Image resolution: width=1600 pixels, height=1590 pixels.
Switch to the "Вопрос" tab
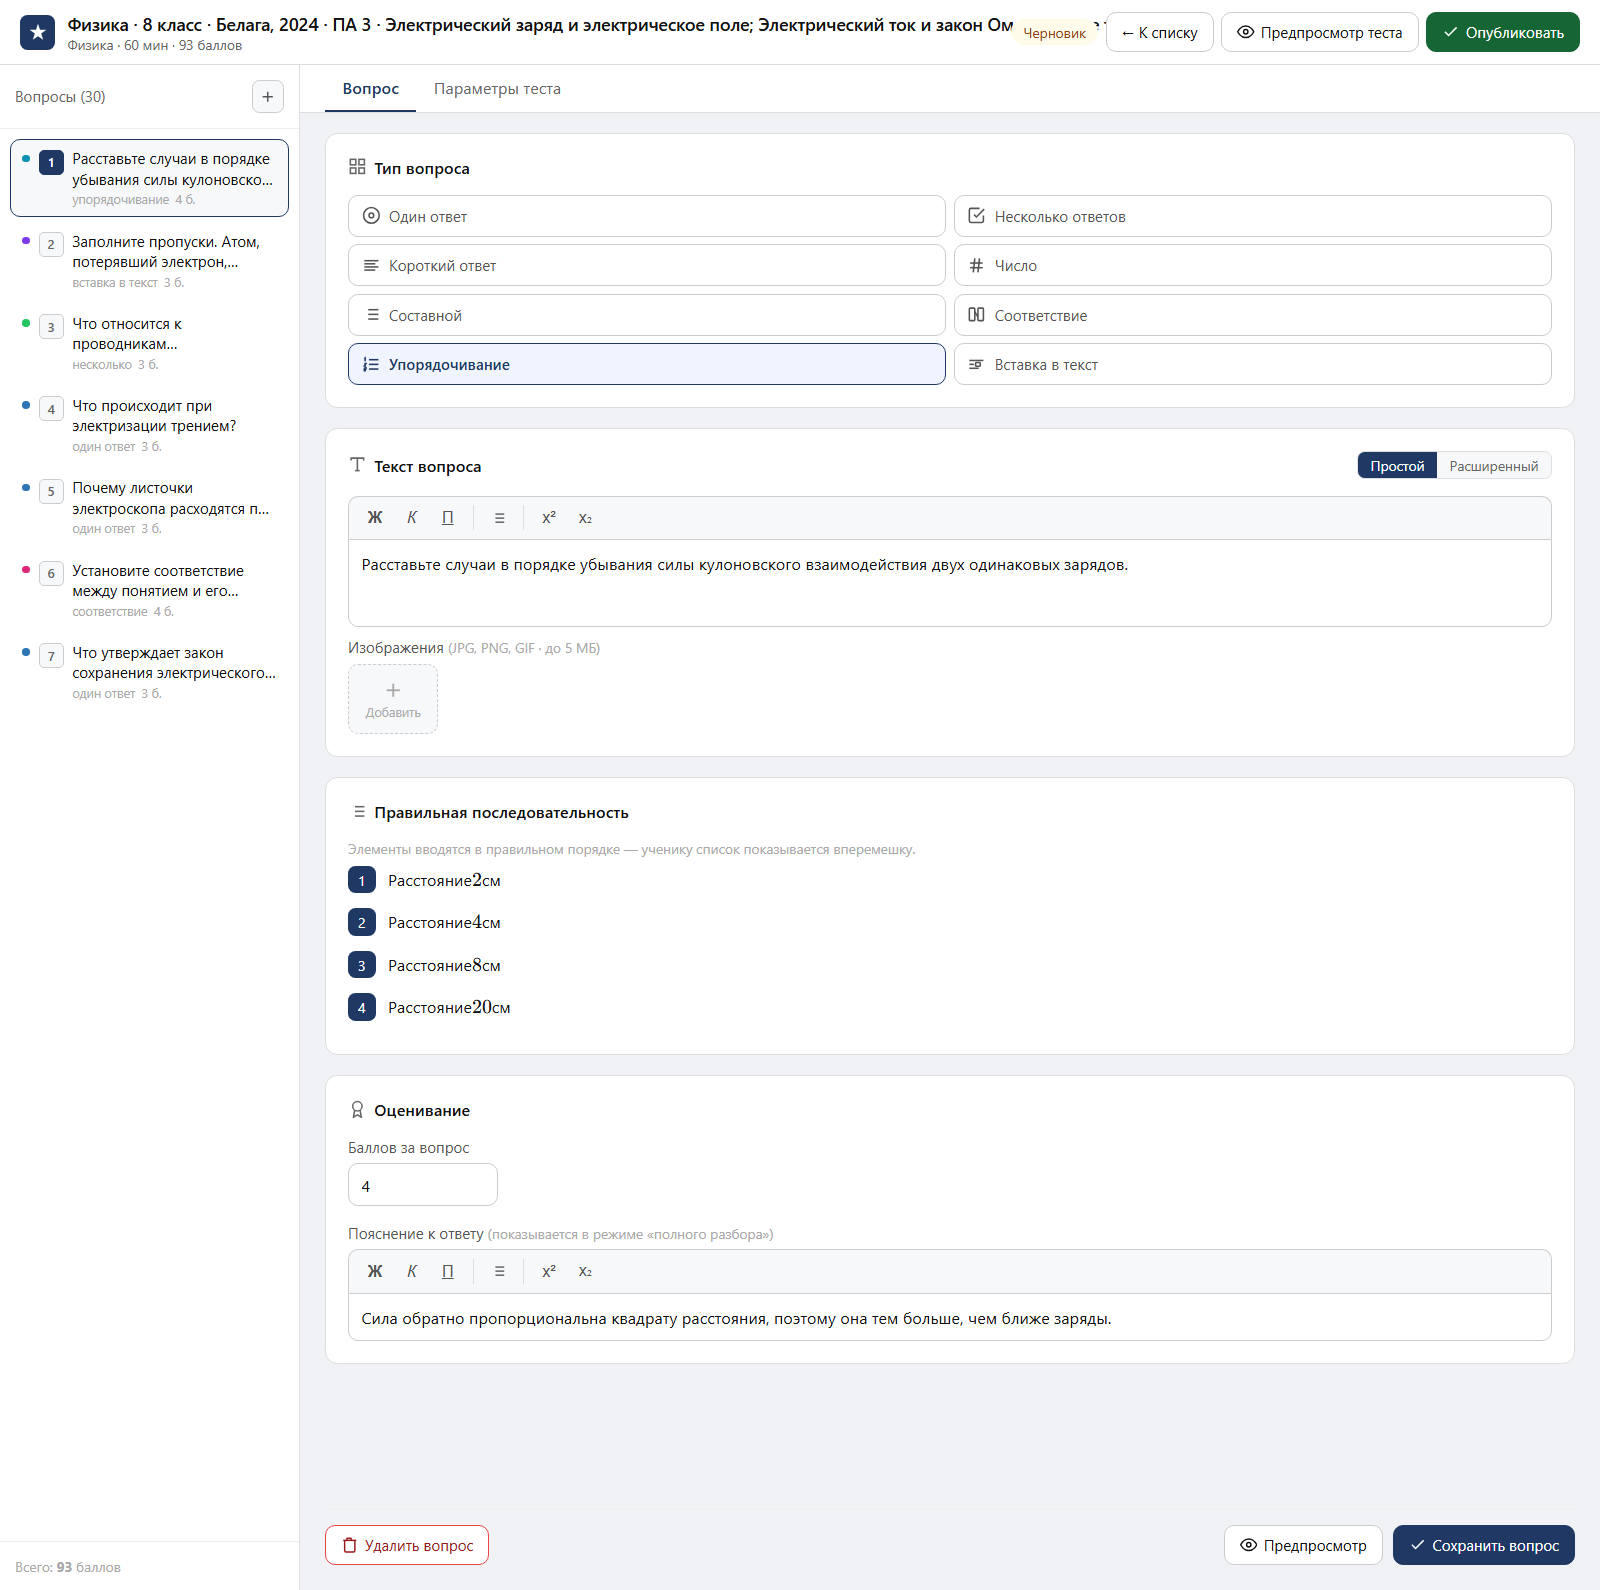[371, 89]
